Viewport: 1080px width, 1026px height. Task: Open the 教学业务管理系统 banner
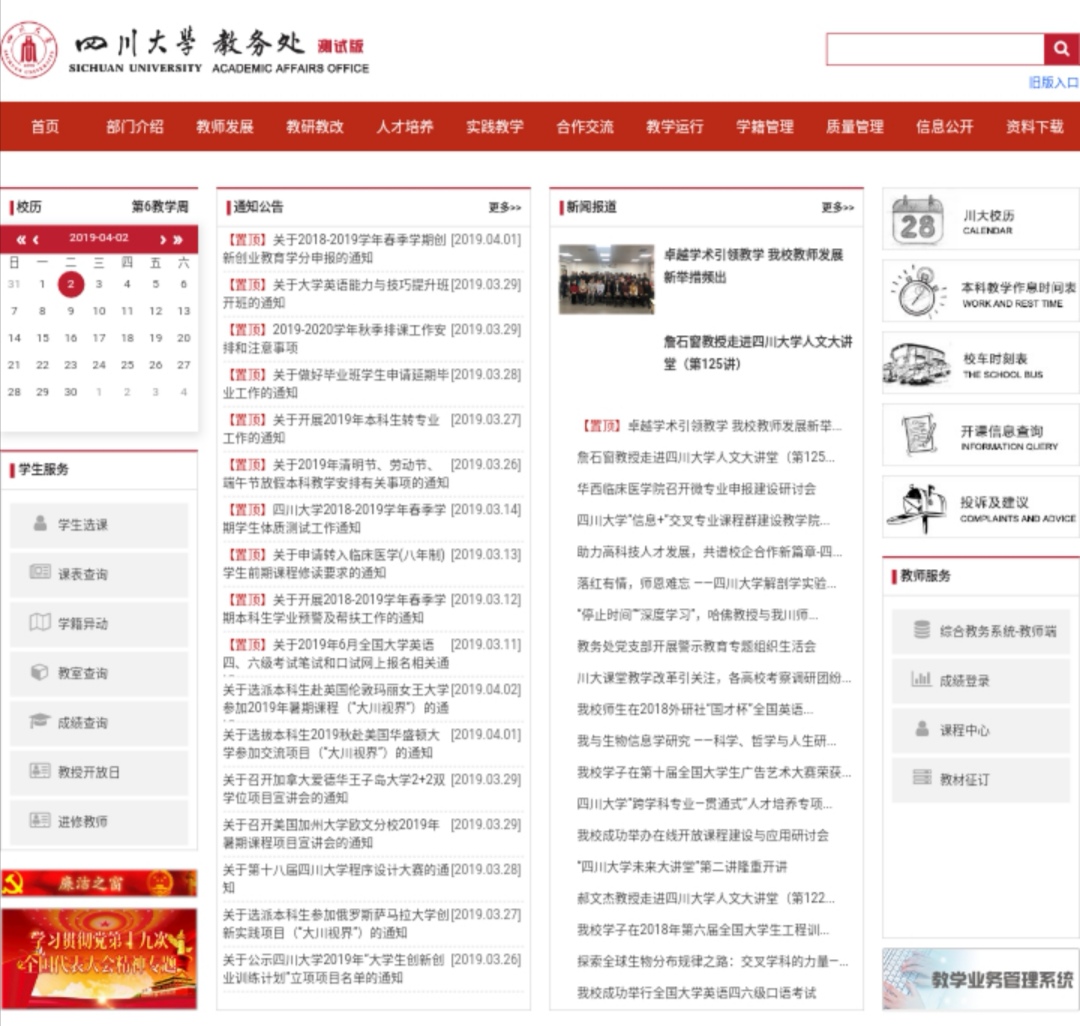(980, 979)
